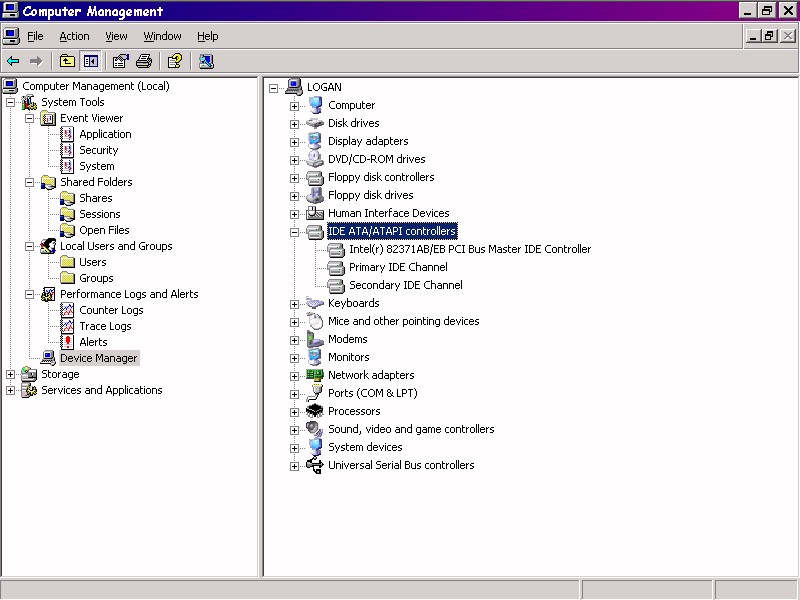
Task: Expand the Monitors category
Action: tap(294, 358)
